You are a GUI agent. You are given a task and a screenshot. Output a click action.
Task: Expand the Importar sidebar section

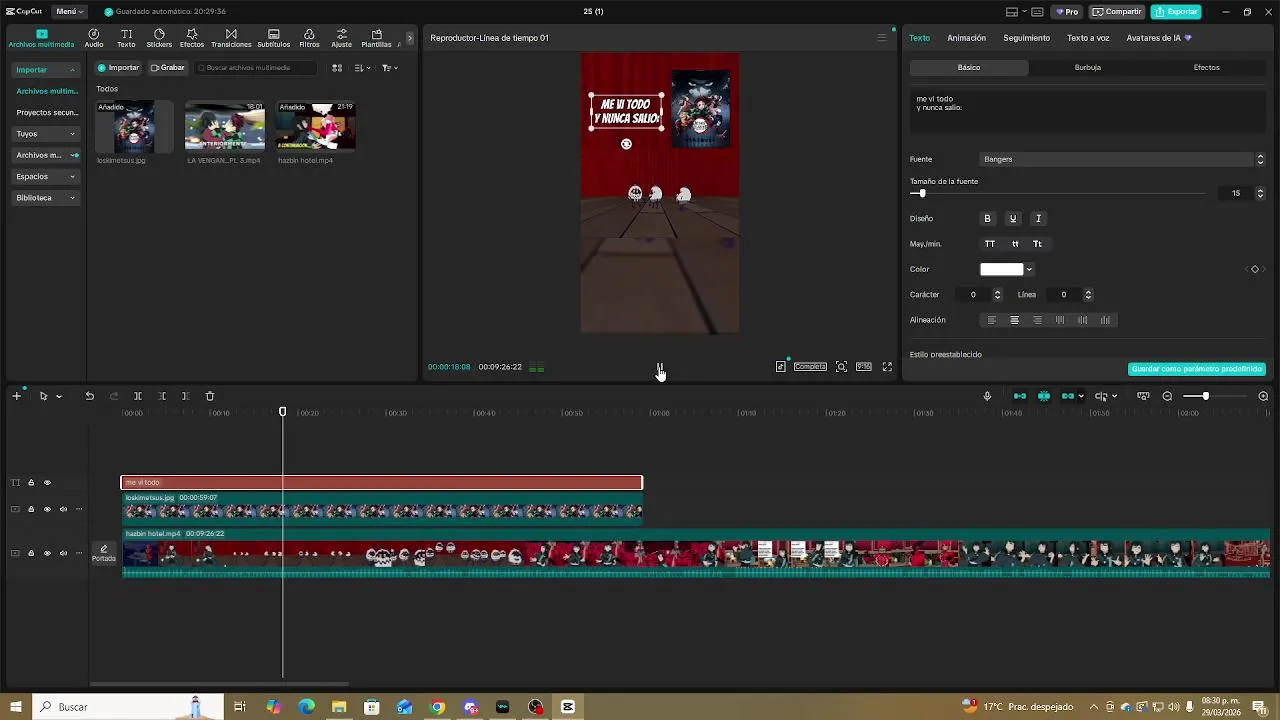[46, 70]
